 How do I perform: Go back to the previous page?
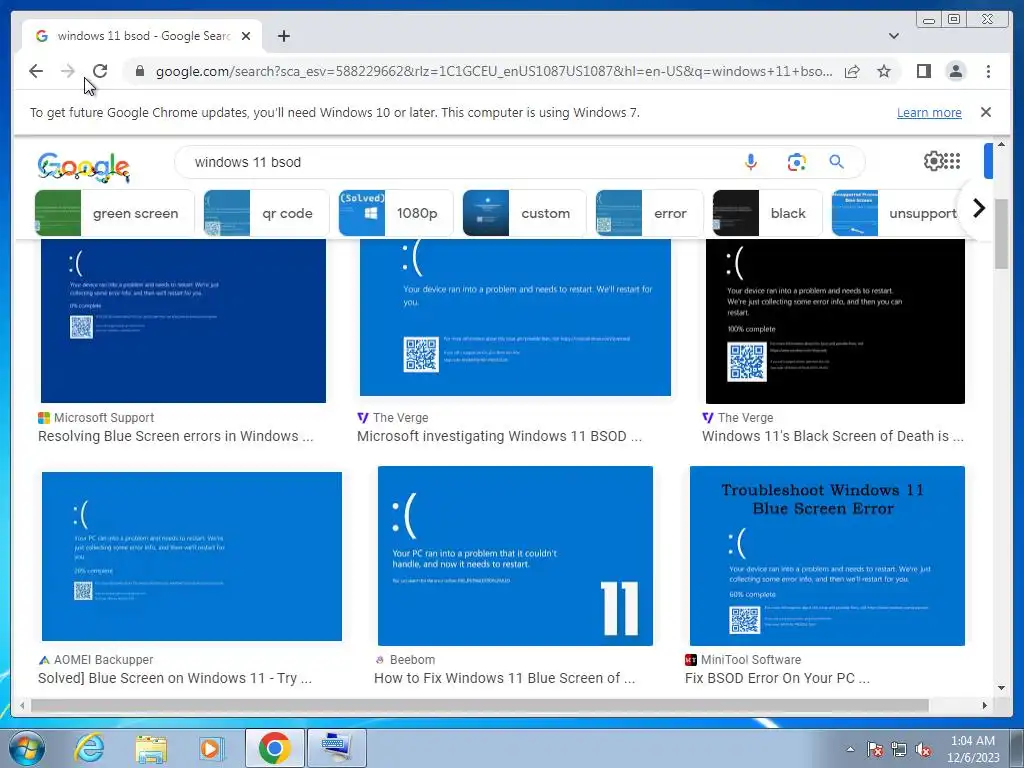[x=36, y=71]
